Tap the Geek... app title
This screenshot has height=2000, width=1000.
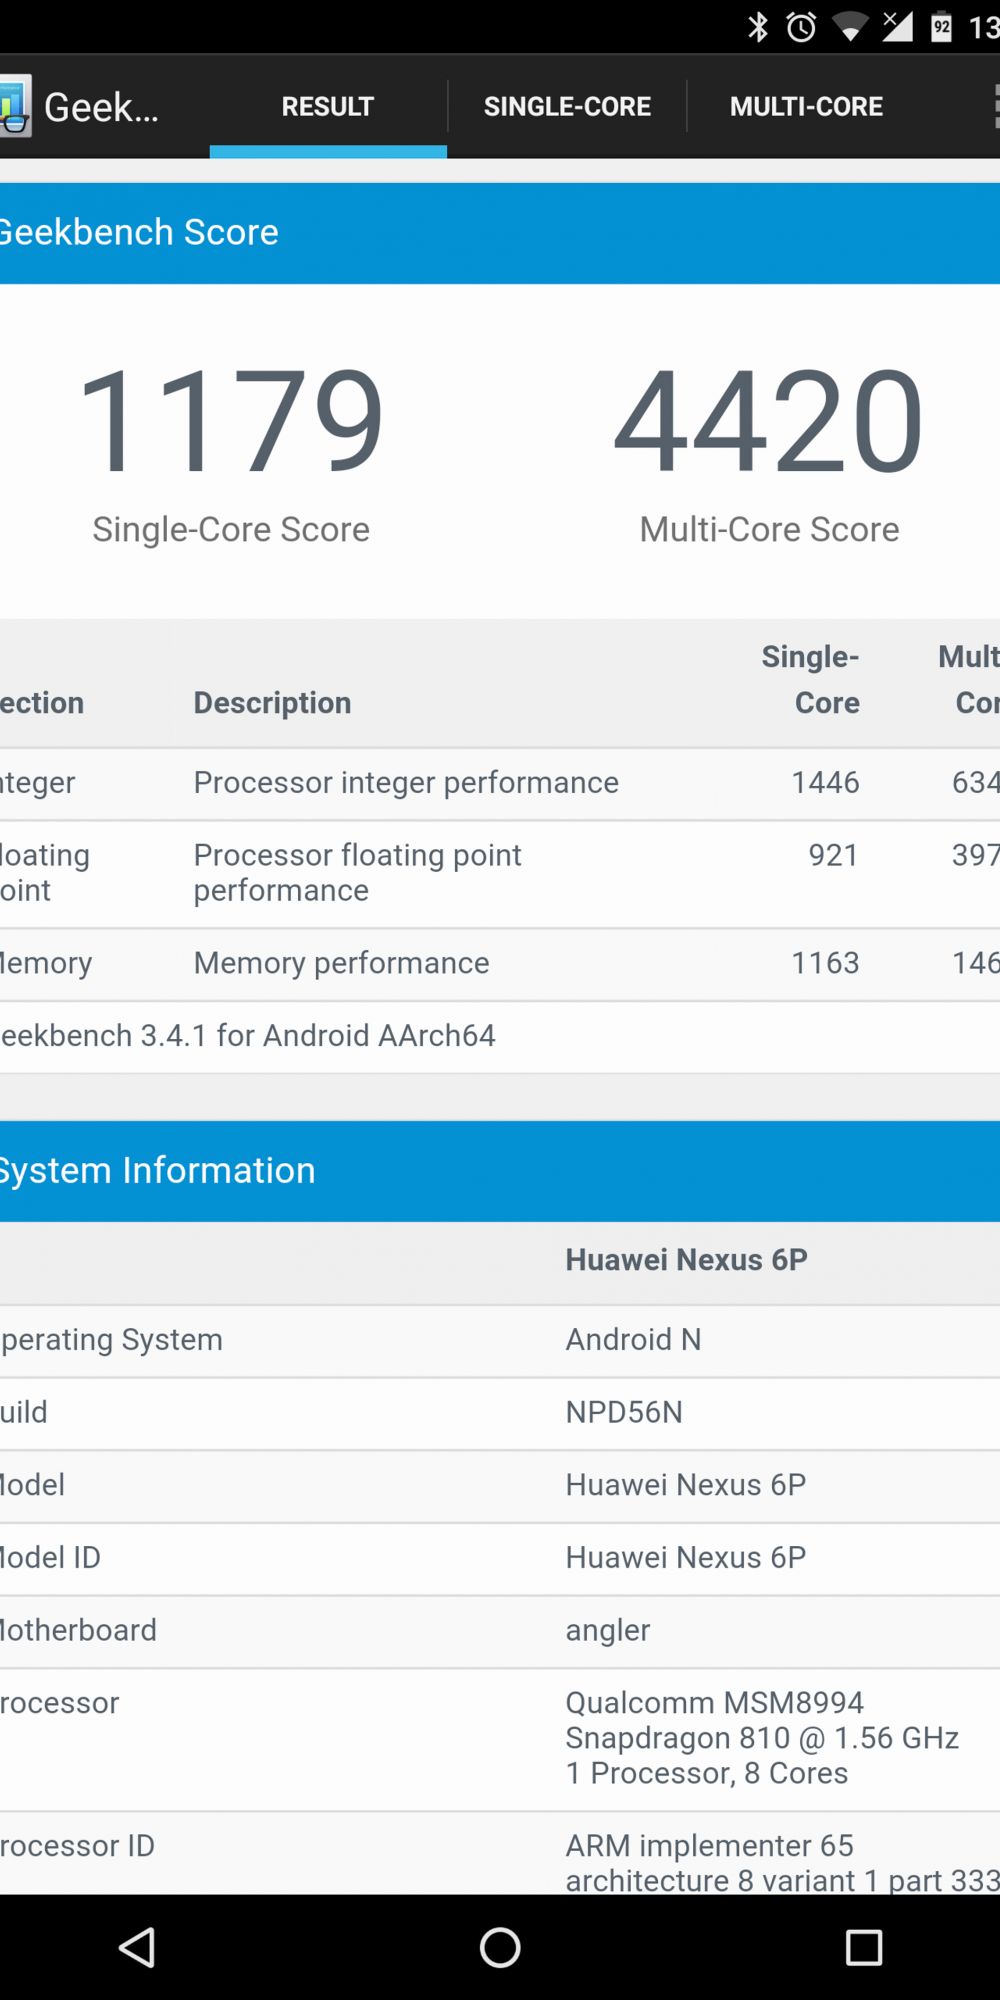click(x=101, y=107)
